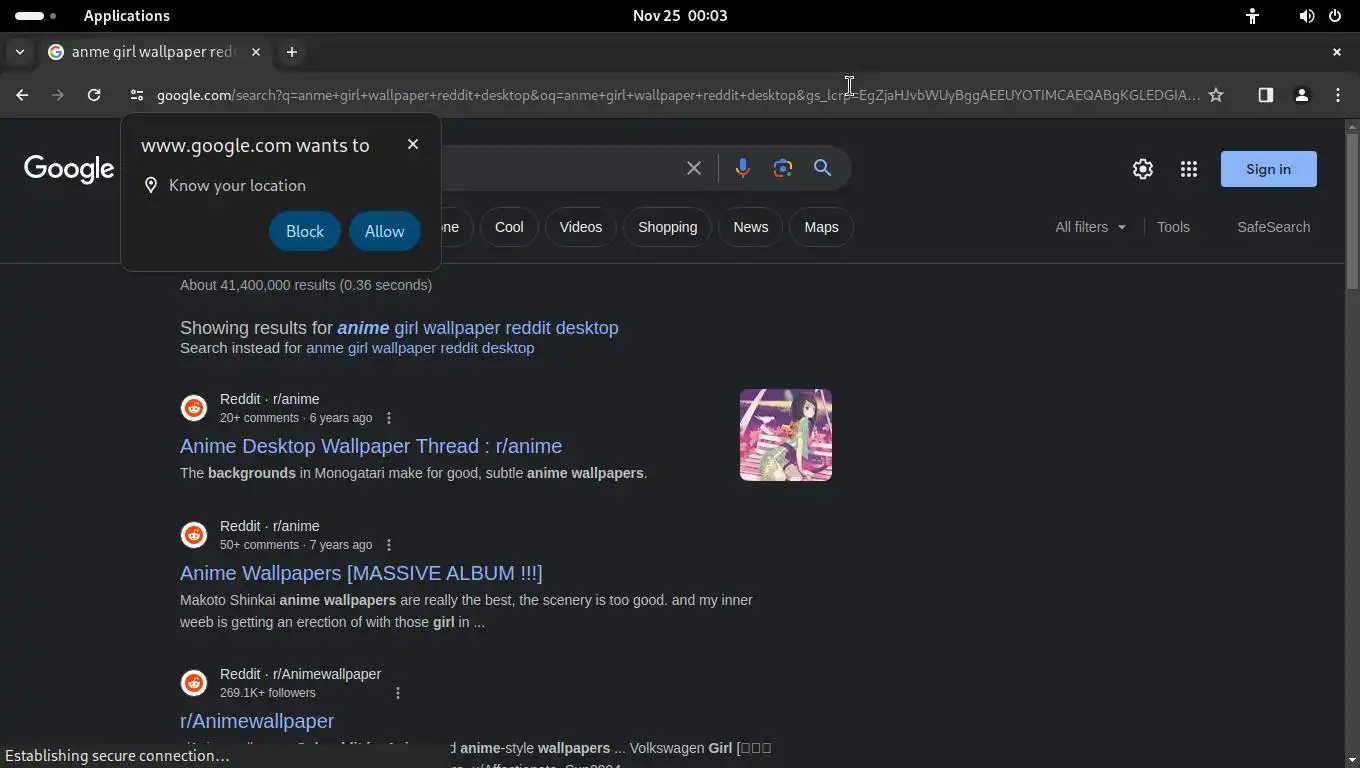This screenshot has width=1360, height=768.
Task: Open more options for r/Animewallpaper result
Action: tap(398, 693)
